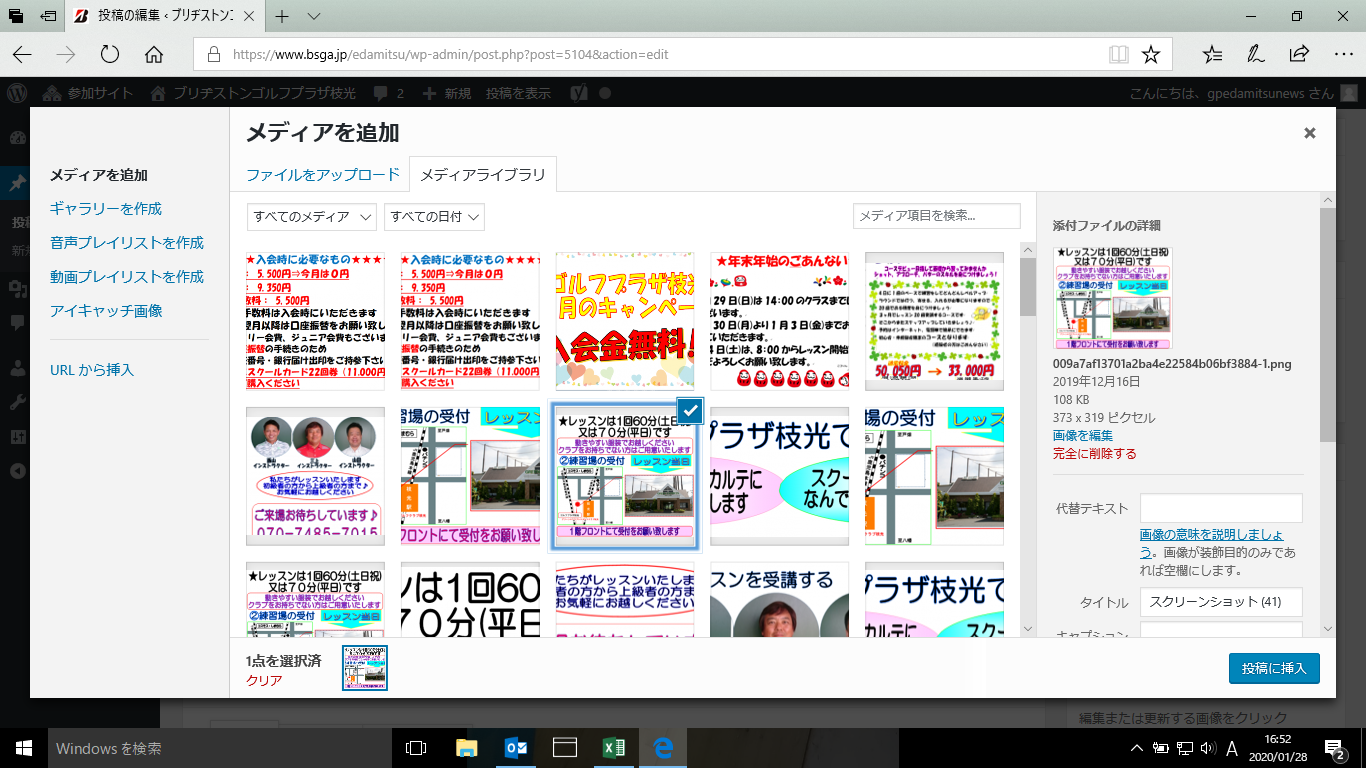Click the Windows Start button
The width and height of the screenshot is (1366, 768).
[x=23, y=748]
